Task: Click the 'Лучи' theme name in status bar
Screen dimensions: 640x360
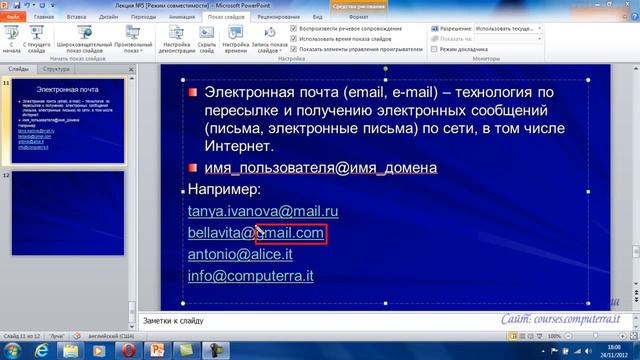Action: 57,336
